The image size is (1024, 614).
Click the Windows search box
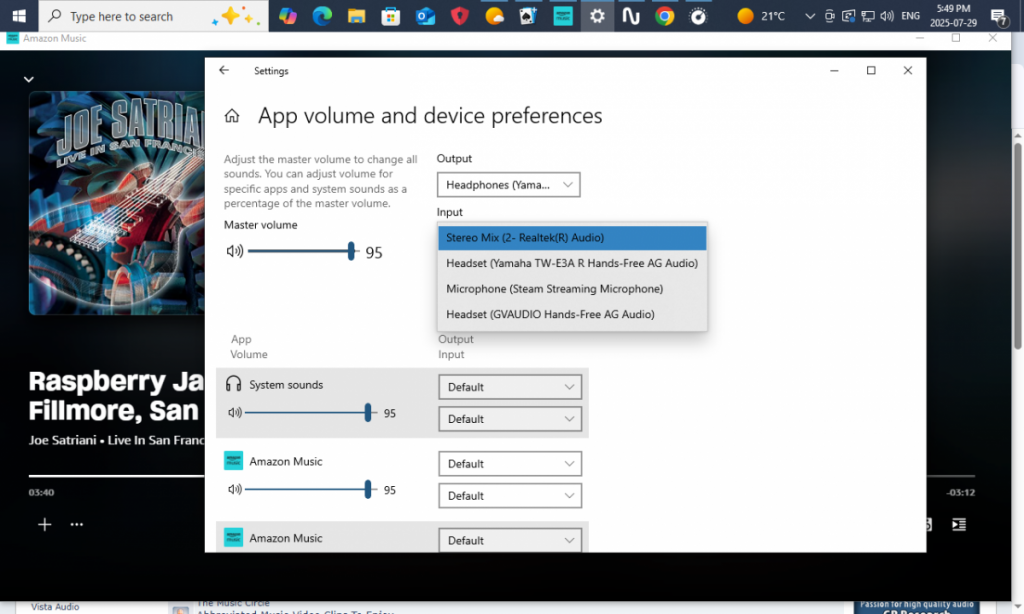point(153,16)
